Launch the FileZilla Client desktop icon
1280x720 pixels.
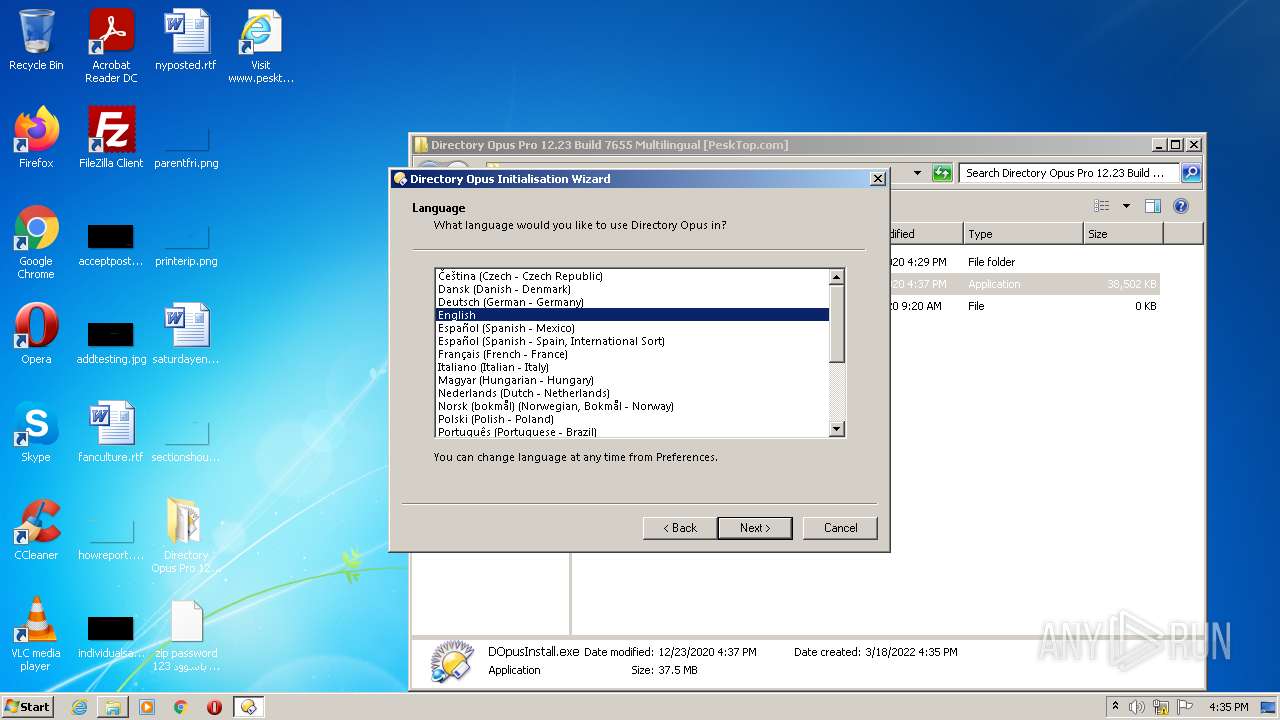[x=111, y=138]
